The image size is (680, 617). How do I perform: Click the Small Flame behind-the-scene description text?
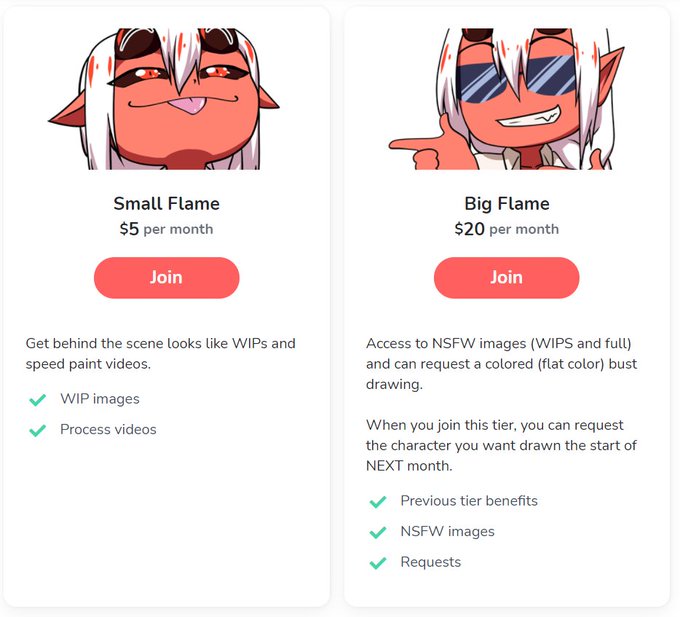(x=160, y=353)
